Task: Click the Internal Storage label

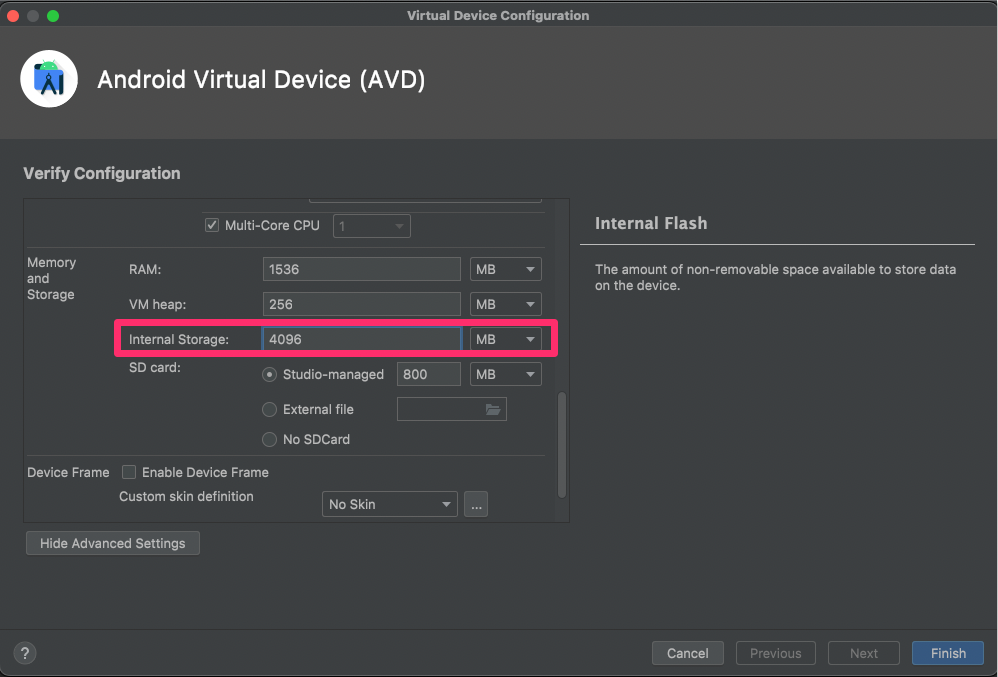Action: [x=179, y=339]
